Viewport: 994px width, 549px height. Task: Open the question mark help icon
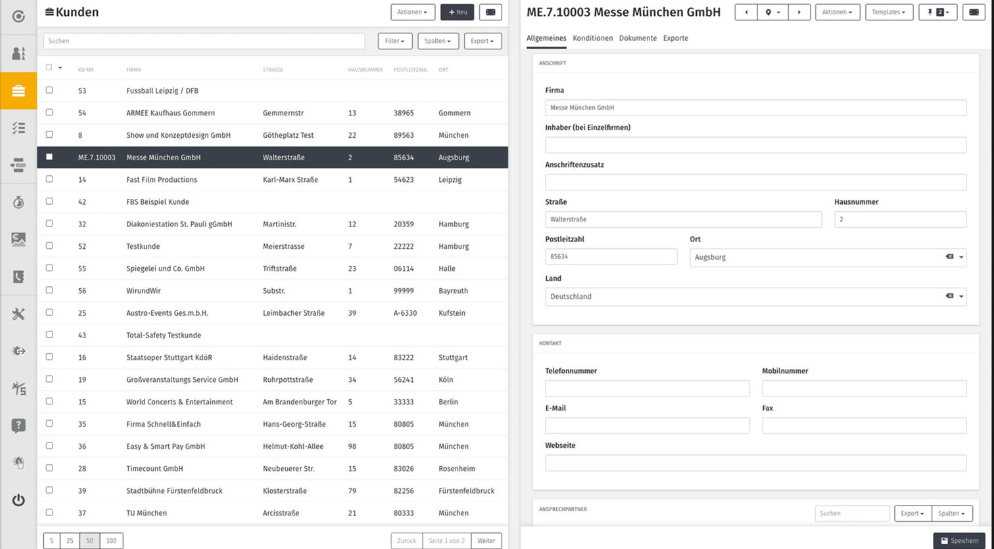tap(18, 425)
